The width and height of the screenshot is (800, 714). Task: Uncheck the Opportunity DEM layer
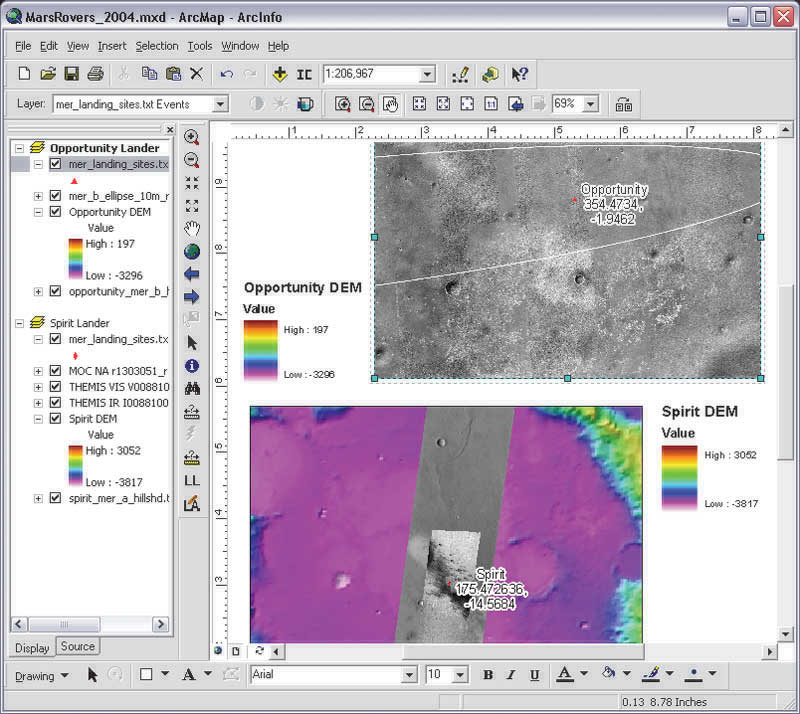[56, 212]
